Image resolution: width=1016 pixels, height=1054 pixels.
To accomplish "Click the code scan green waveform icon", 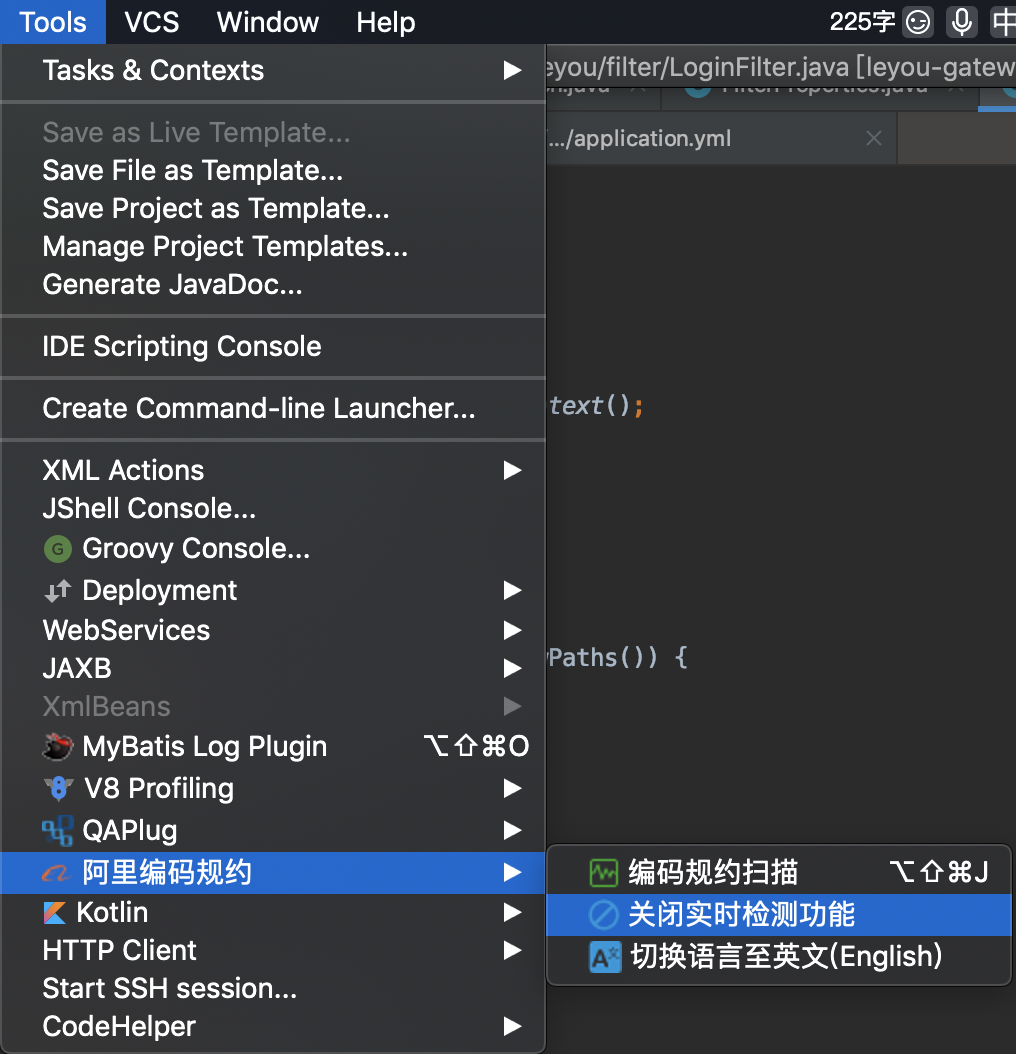I will coord(604,873).
